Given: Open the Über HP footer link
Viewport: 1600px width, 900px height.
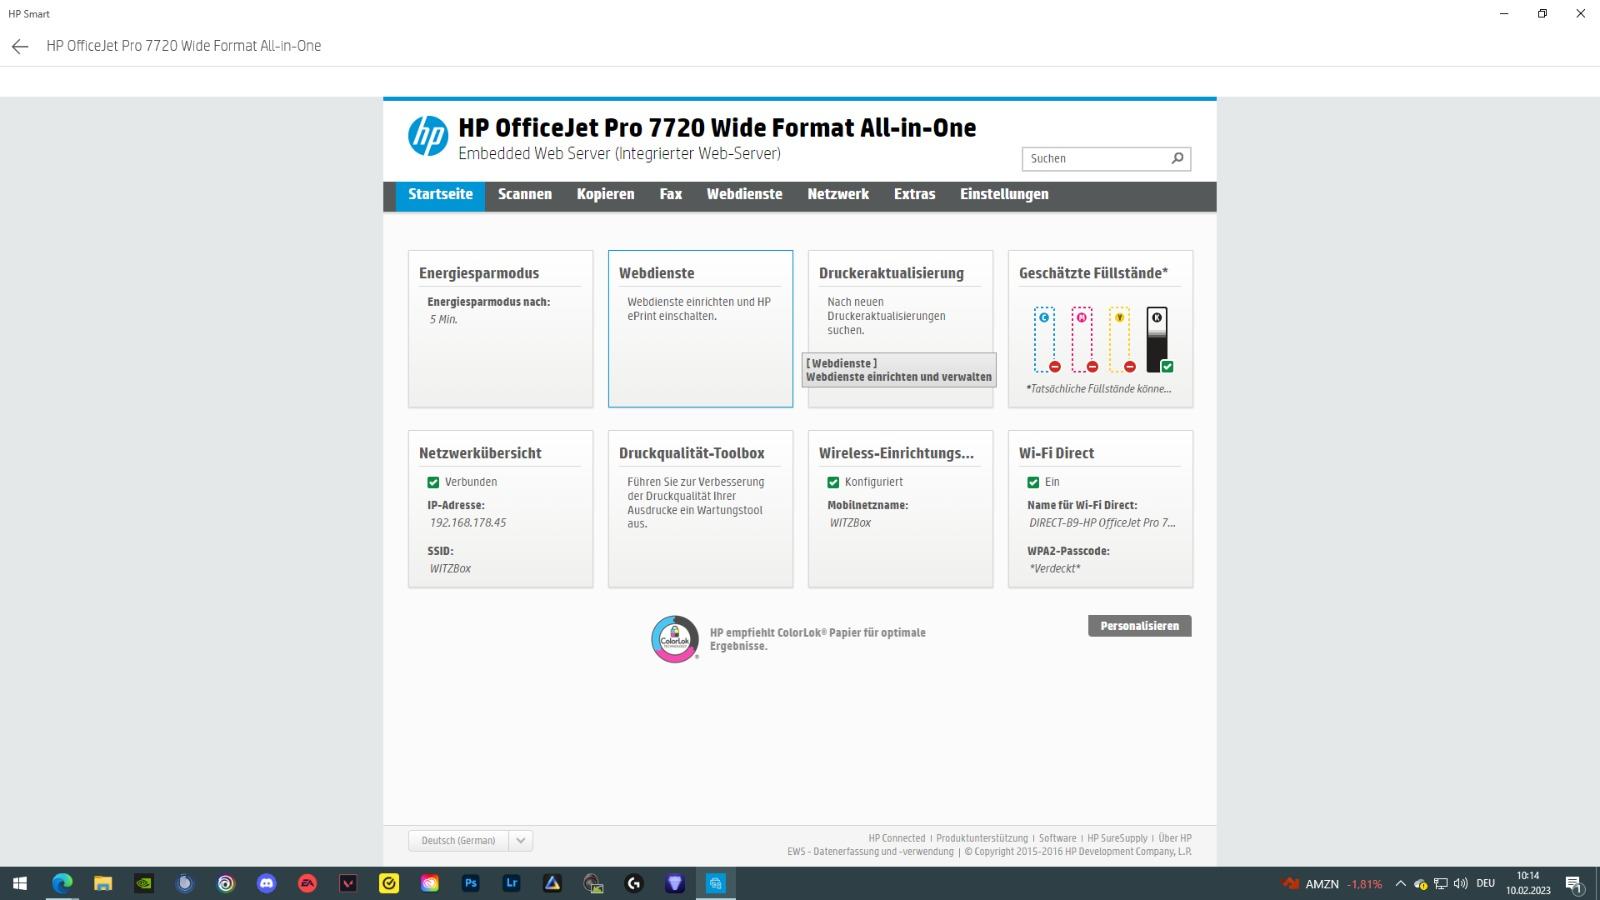Looking at the screenshot, I should coord(1175,838).
